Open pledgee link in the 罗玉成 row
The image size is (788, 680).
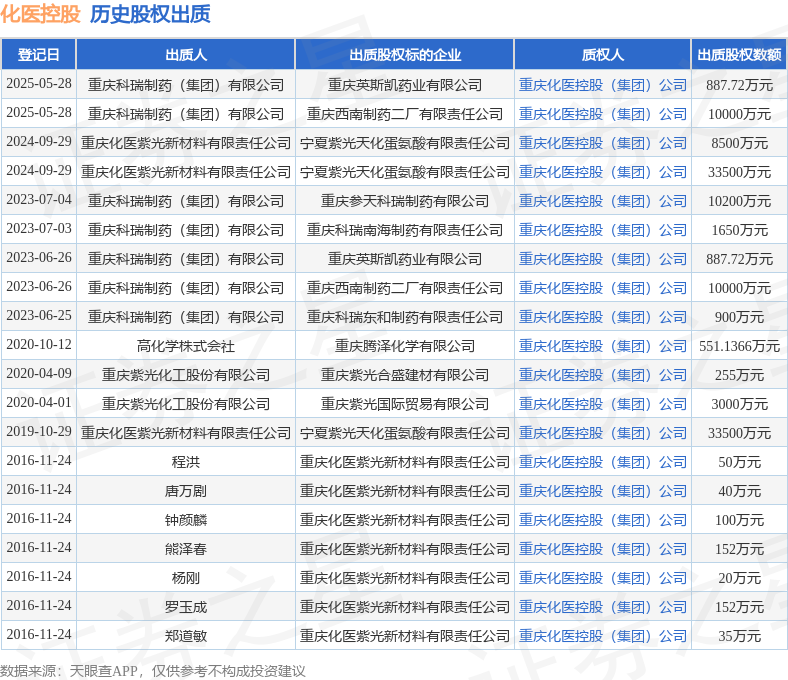coord(602,607)
